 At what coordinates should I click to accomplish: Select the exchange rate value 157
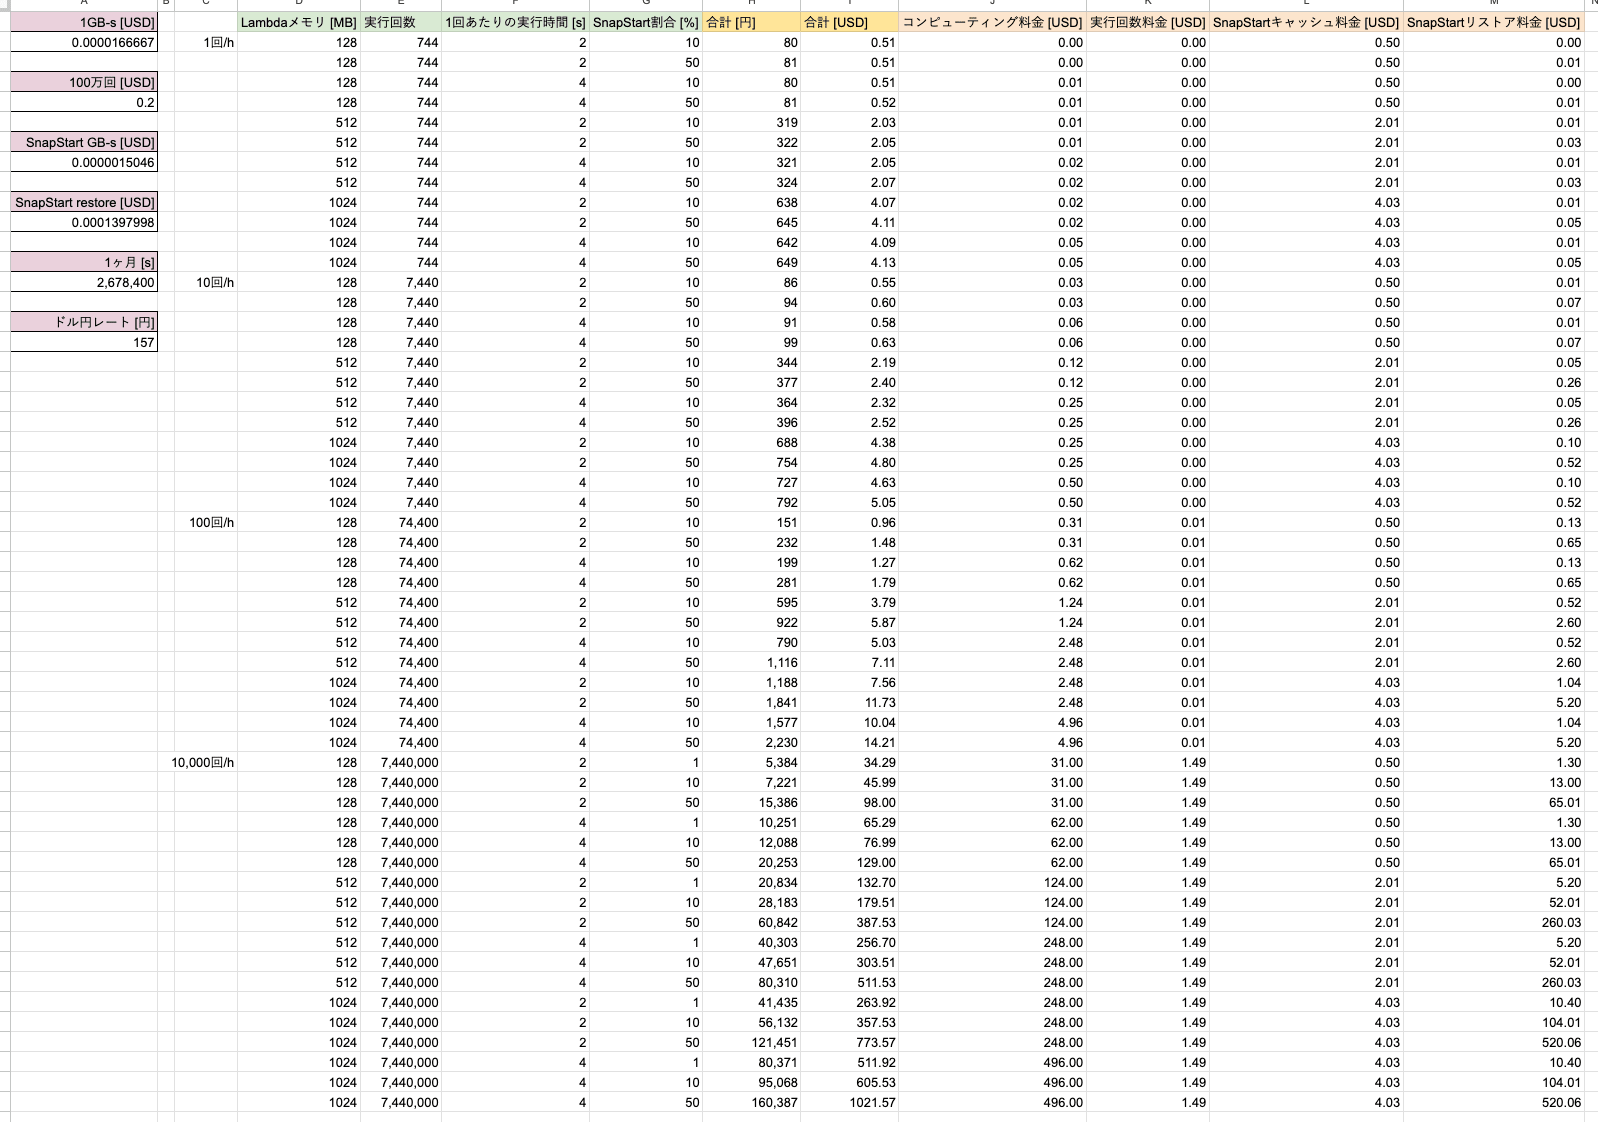pyautogui.click(x=84, y=342)
